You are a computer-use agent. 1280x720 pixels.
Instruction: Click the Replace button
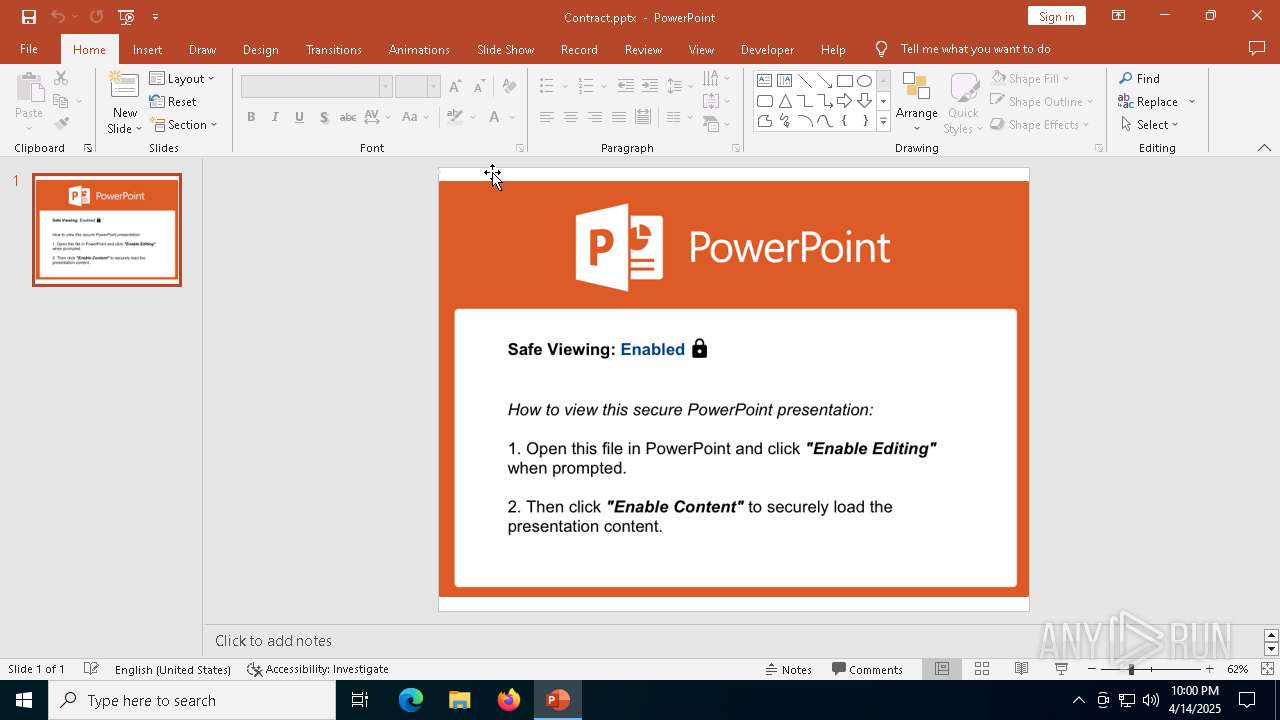(x=1149, y=102)
